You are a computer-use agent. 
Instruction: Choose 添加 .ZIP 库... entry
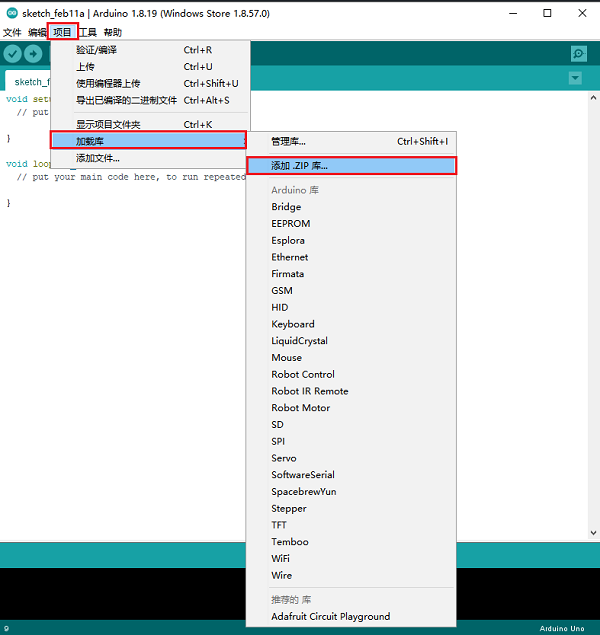click(x=351, y=166)
